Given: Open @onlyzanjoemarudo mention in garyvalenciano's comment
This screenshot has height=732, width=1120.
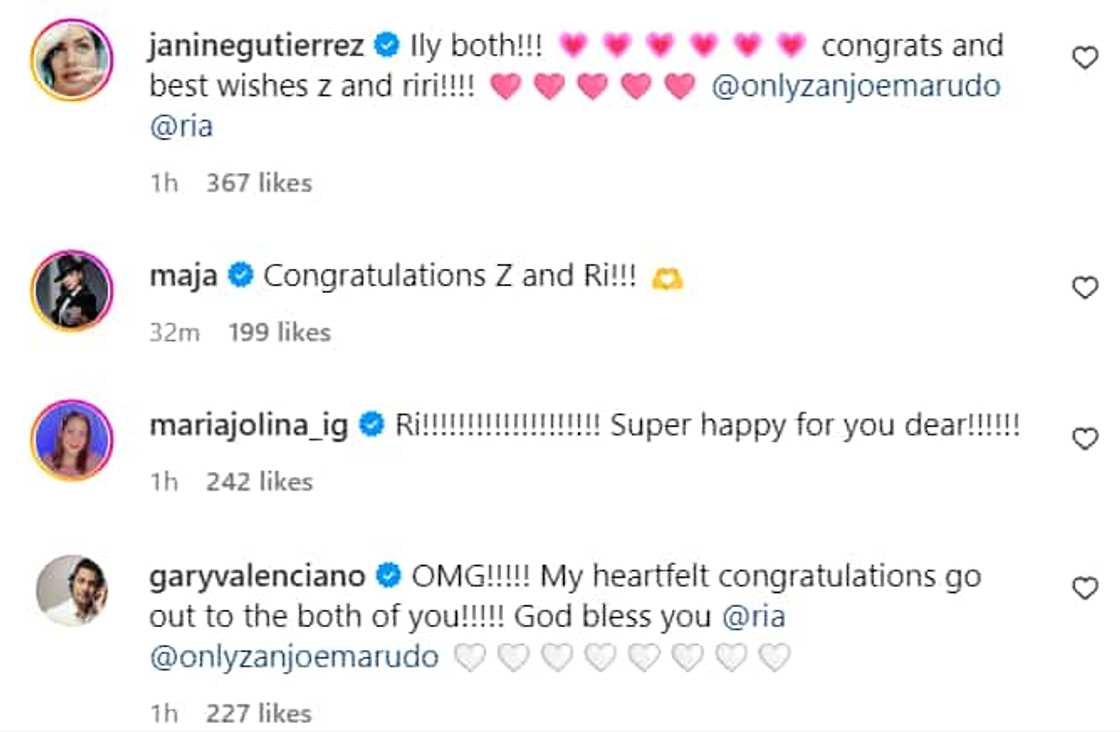Looking at the screenshot, I should 294,657.
